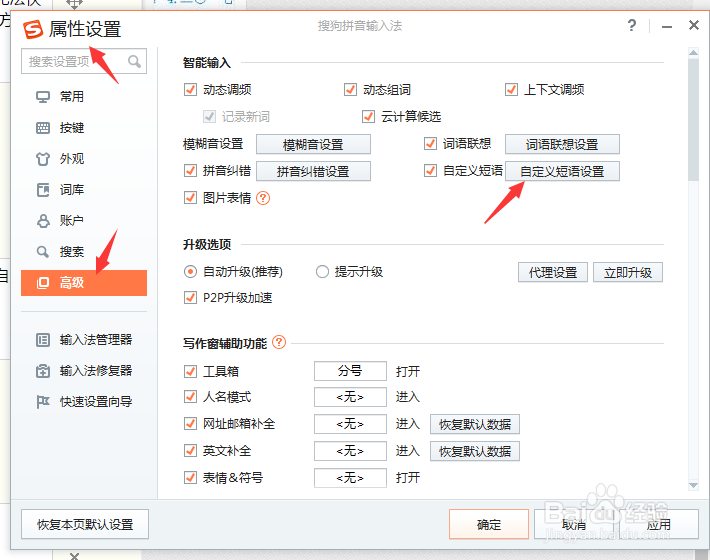The image size is (710, 560).
Task: Click the <无> hotkey field for 人名模式
Action: point(350,397)
